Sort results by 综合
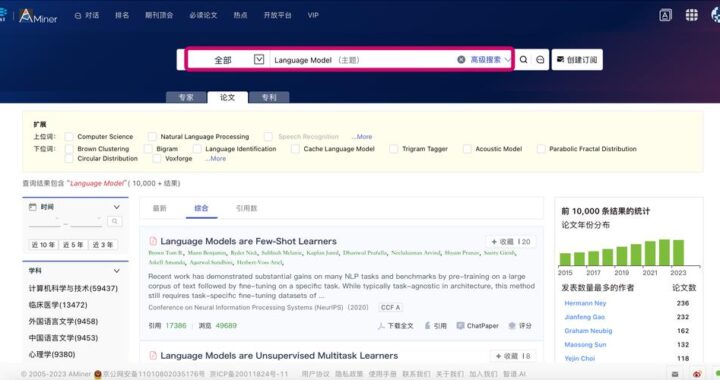This screenshot has height=380, width=720. tap(201, 208)
